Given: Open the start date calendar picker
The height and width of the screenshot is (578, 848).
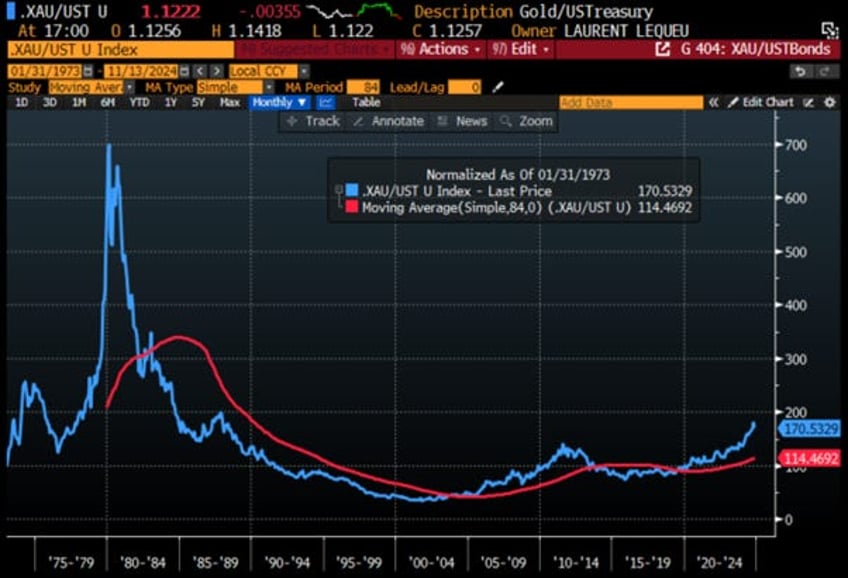Looking at the screenshot, I should 89,71.
